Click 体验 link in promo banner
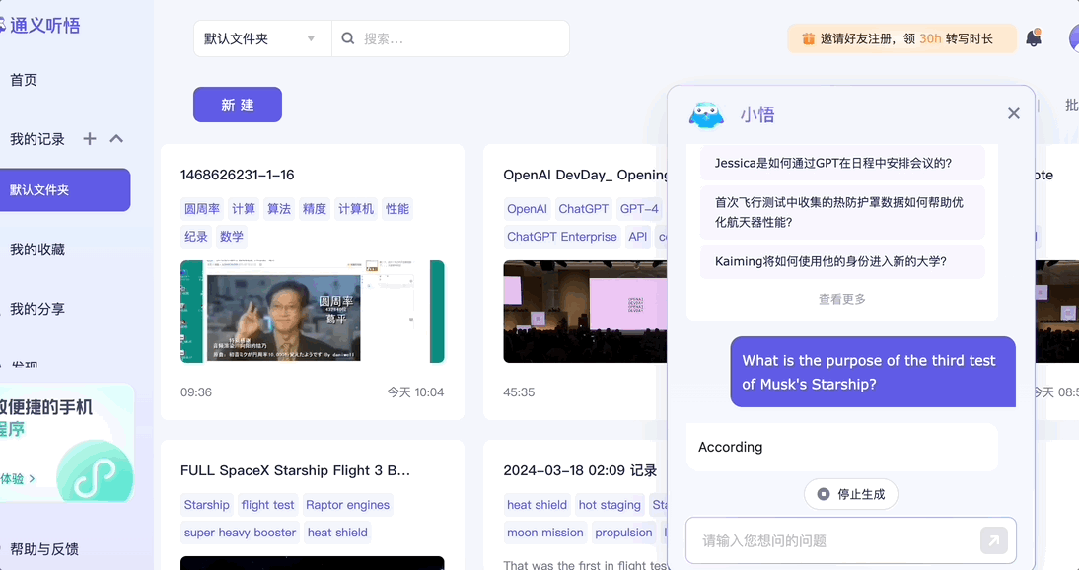 (18, 478)
